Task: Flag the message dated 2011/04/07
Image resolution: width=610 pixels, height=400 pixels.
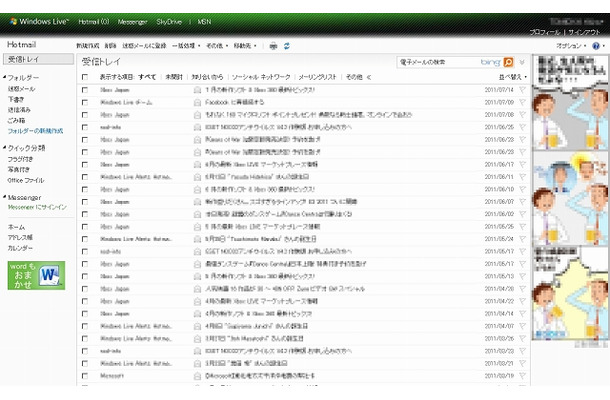Action: [x=522, y=326]
